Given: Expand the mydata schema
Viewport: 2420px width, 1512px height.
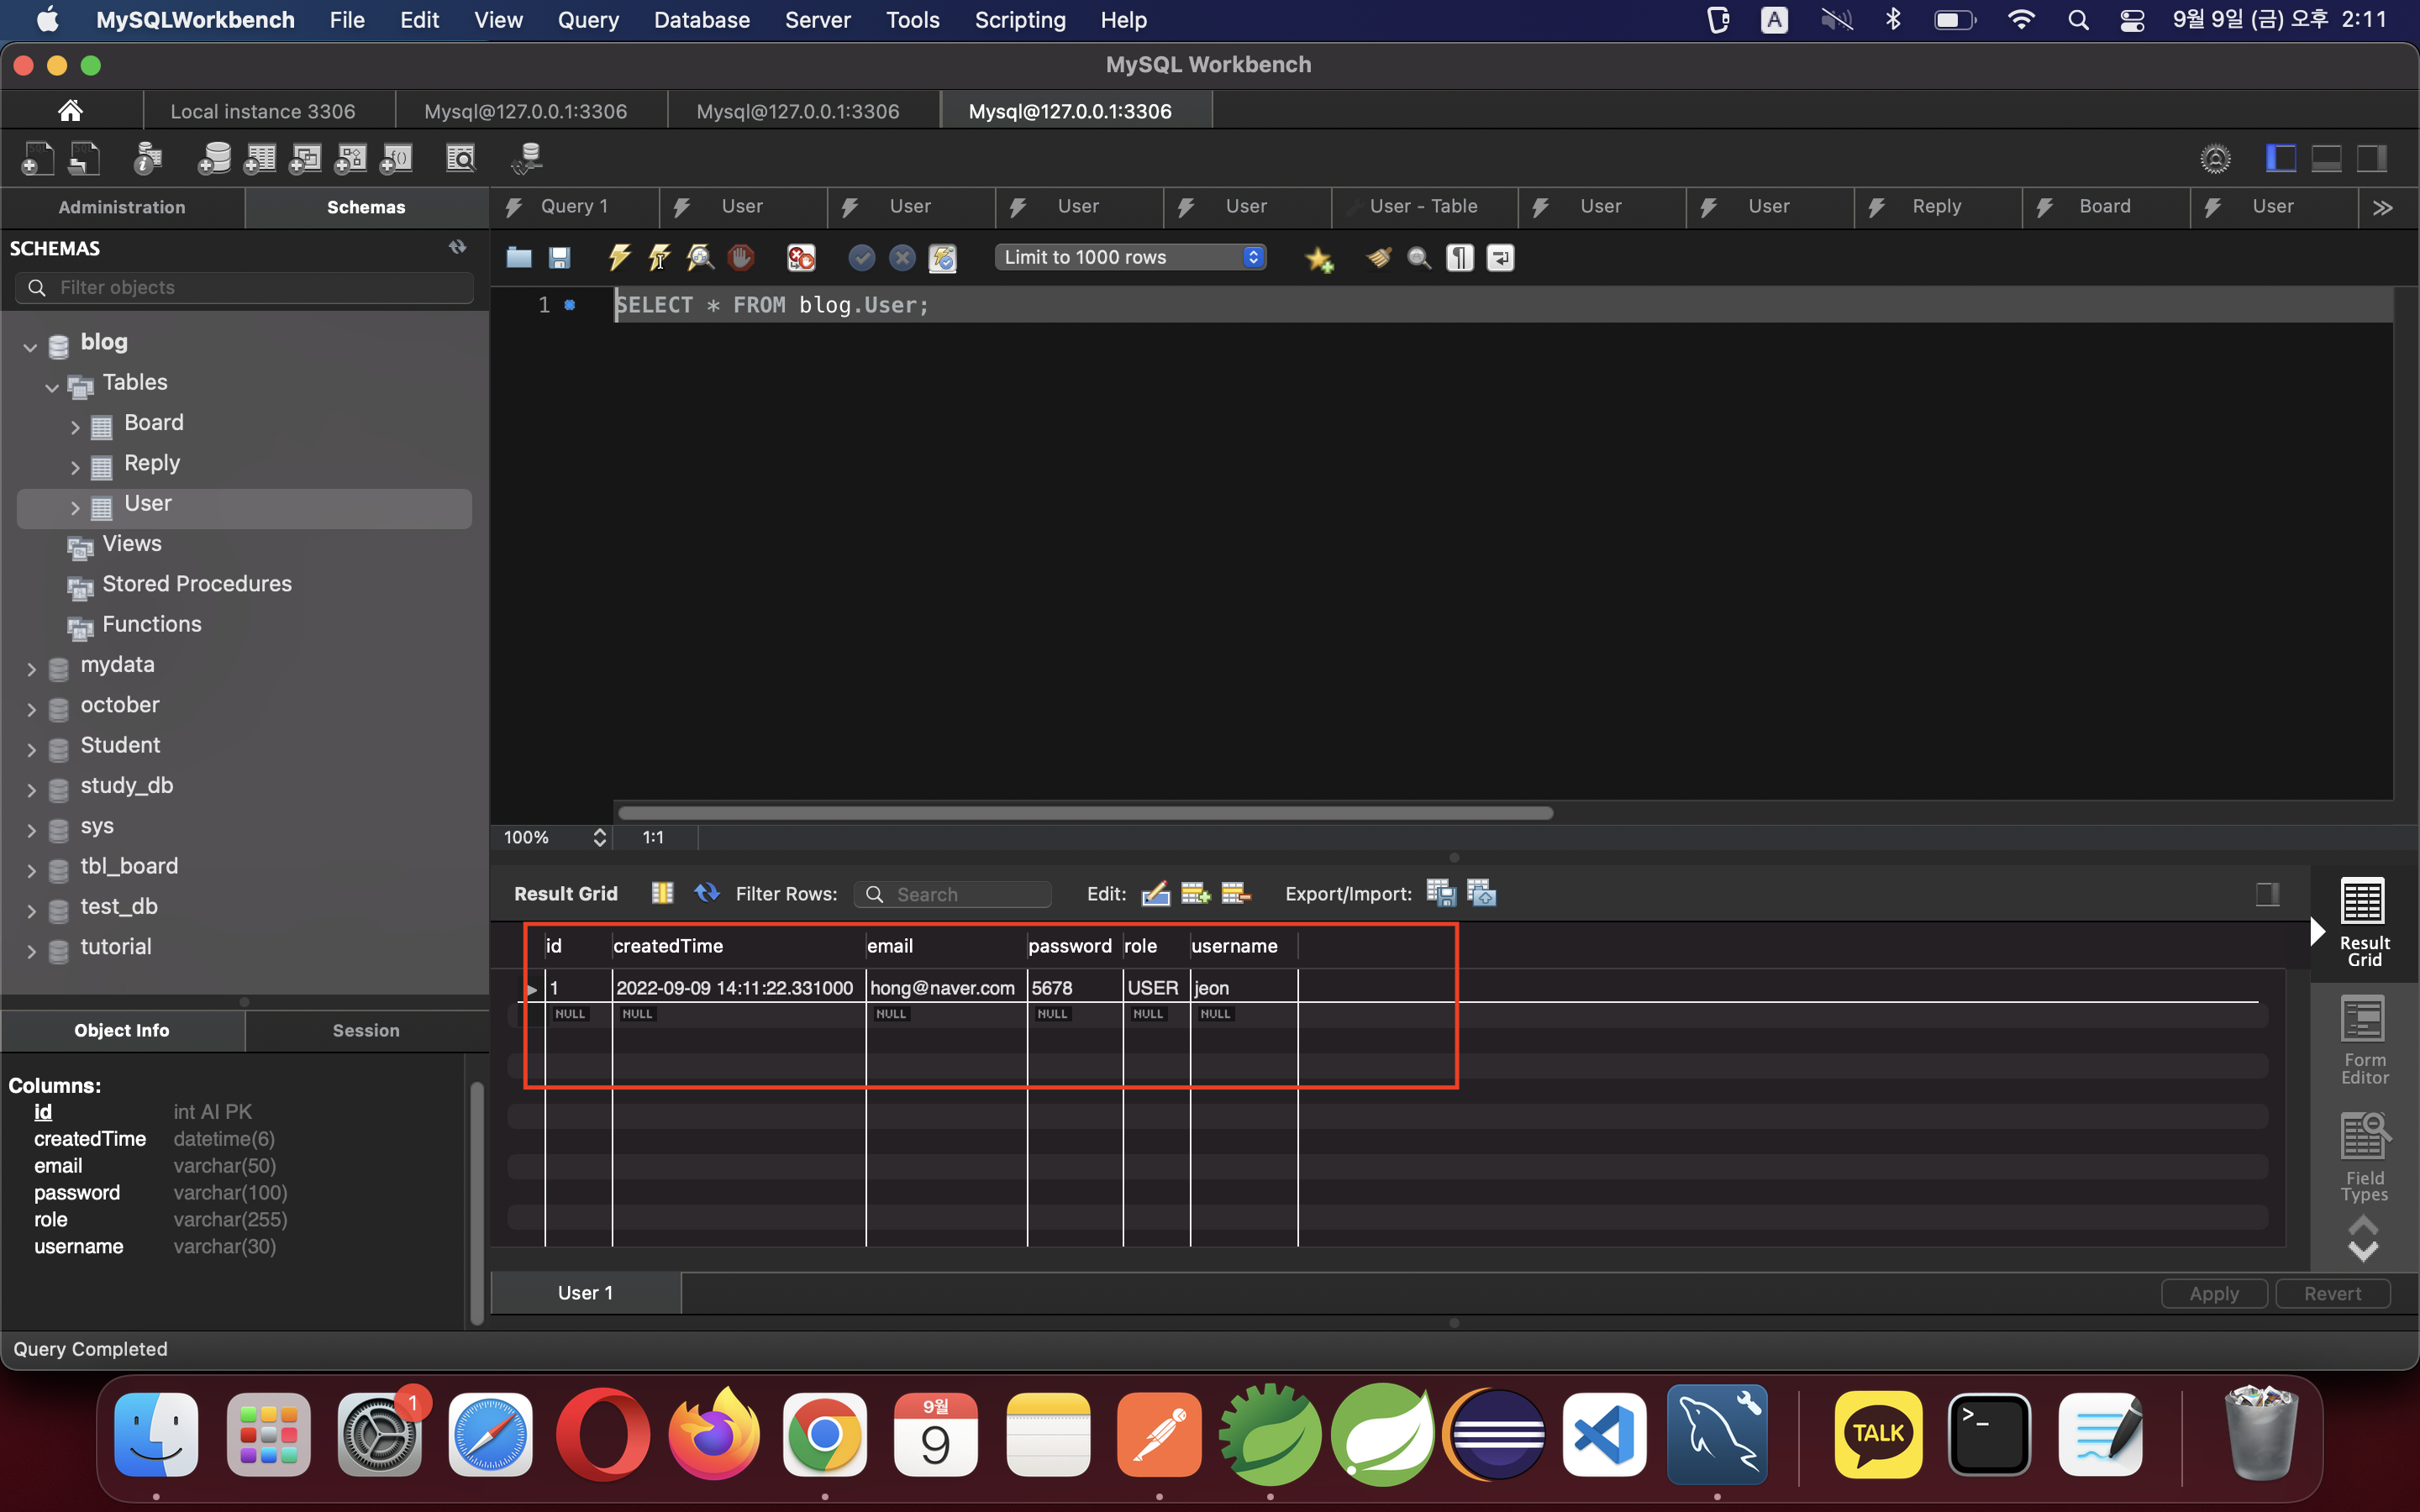Looking at the screenshot, I should (x=31, y=669).
